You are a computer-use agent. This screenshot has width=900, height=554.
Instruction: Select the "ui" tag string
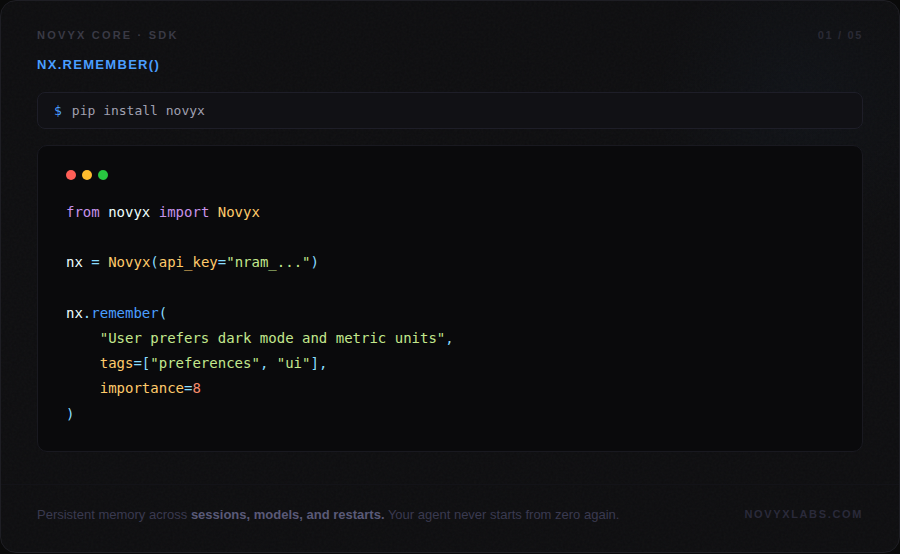pyautogui.click(x=293, y=363)
